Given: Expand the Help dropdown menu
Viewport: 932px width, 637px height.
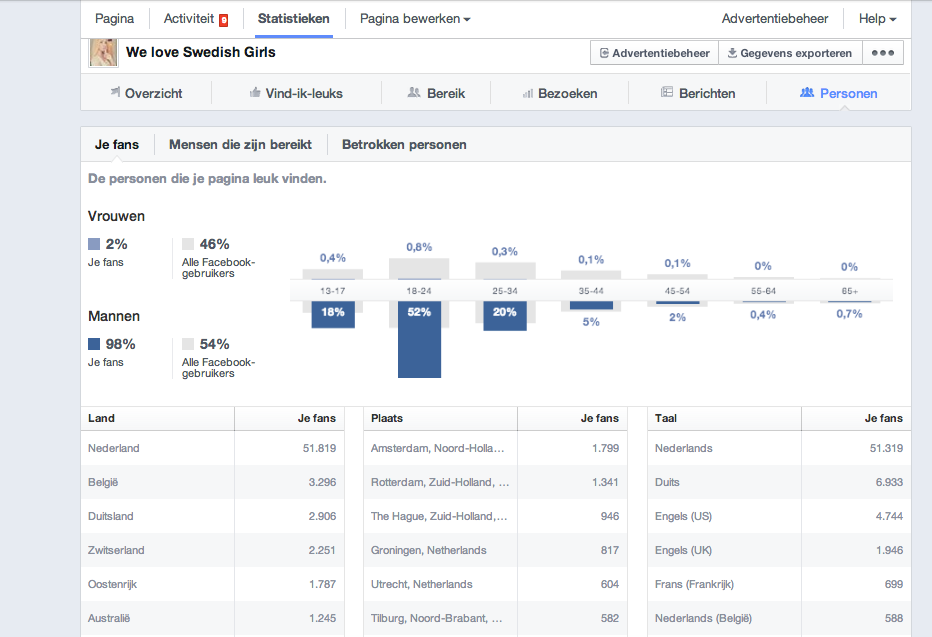Looking at the screenshot, I should pyautogui.click(x=877, y=19).
